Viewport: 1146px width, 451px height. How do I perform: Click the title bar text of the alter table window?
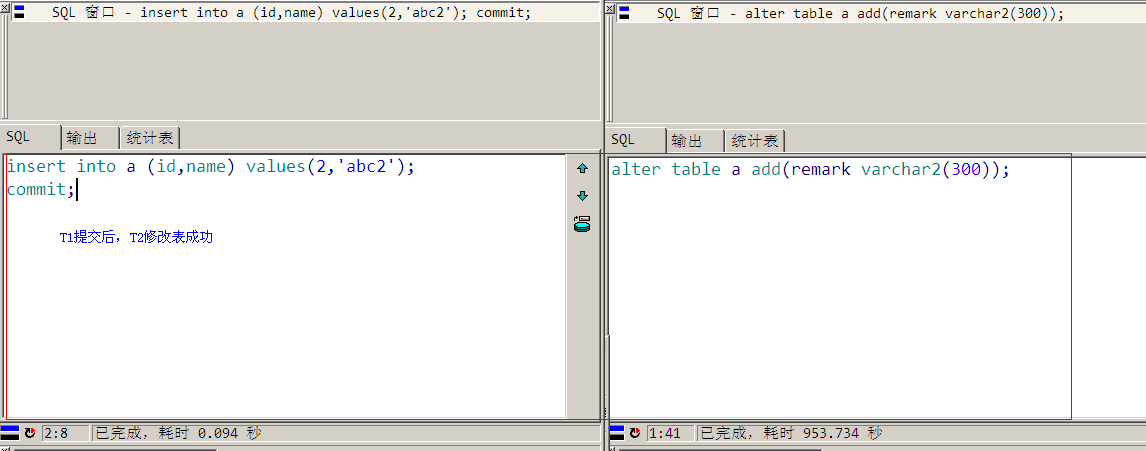coord(860,13)
